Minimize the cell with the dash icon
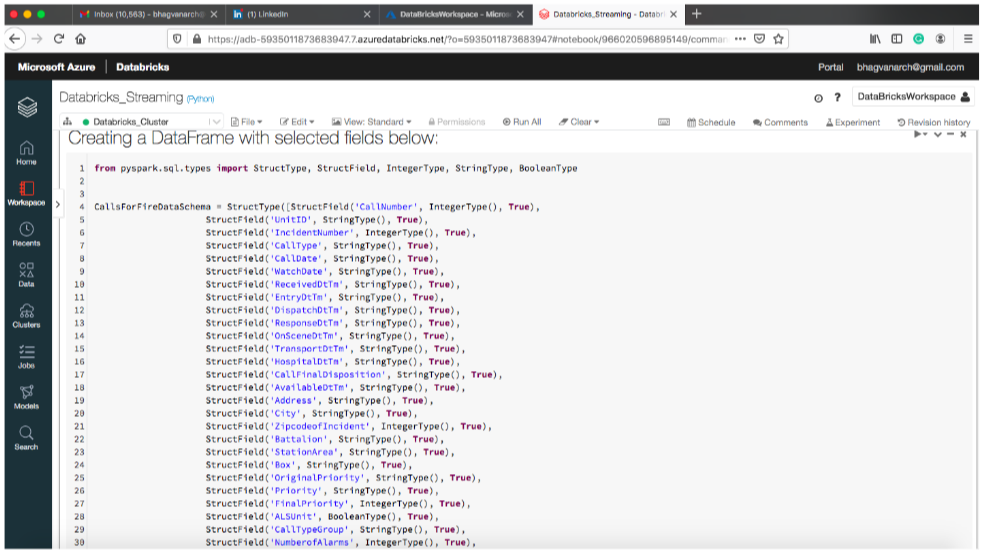The width and height of the screenshot is (982, 552). point(951,134)
